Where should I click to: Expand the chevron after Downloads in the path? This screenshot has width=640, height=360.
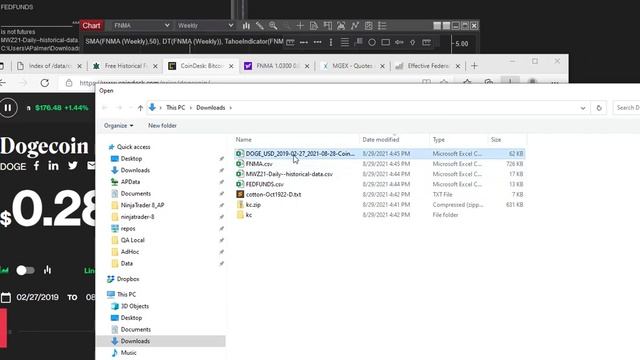tap(231, 108)
